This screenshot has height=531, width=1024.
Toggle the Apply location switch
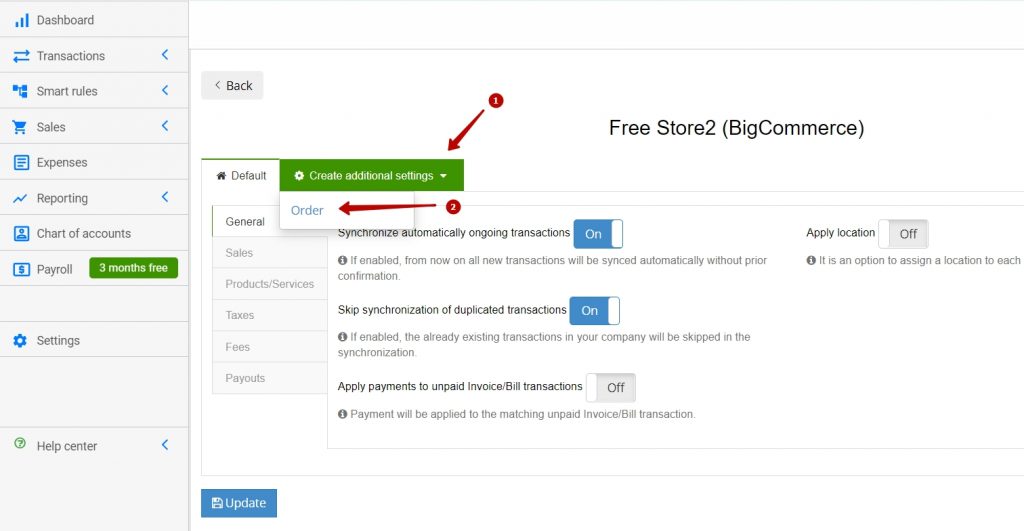pyautogui.click(x=903, y=234)
